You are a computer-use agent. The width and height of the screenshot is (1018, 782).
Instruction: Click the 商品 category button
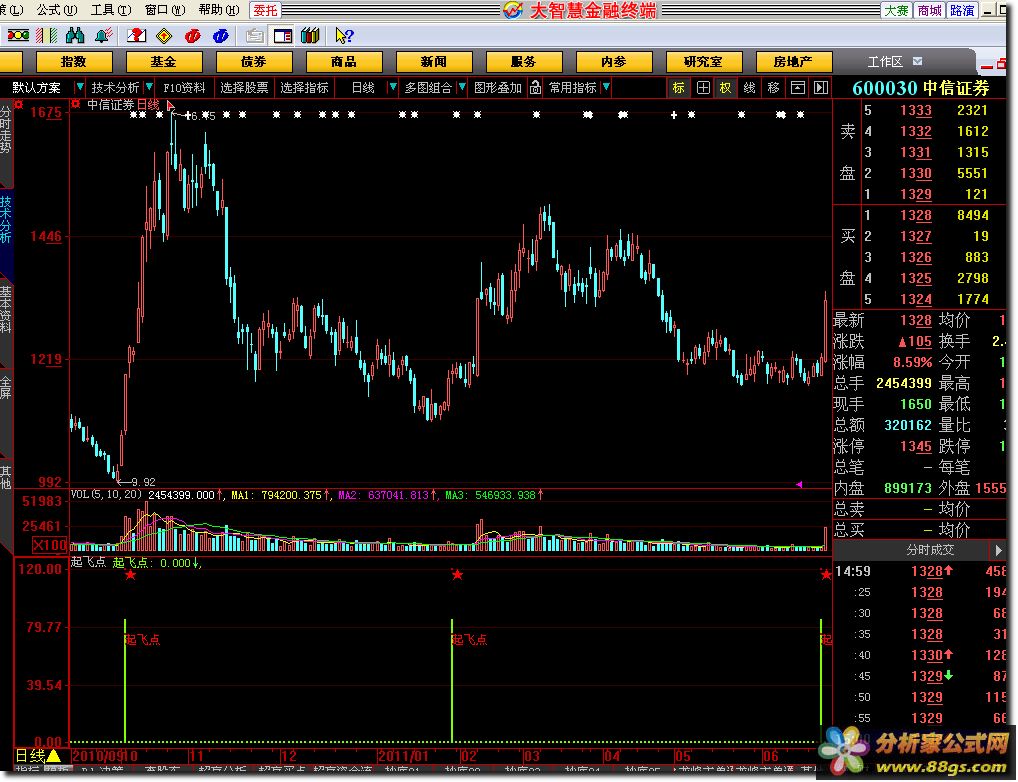click(343, 62)
